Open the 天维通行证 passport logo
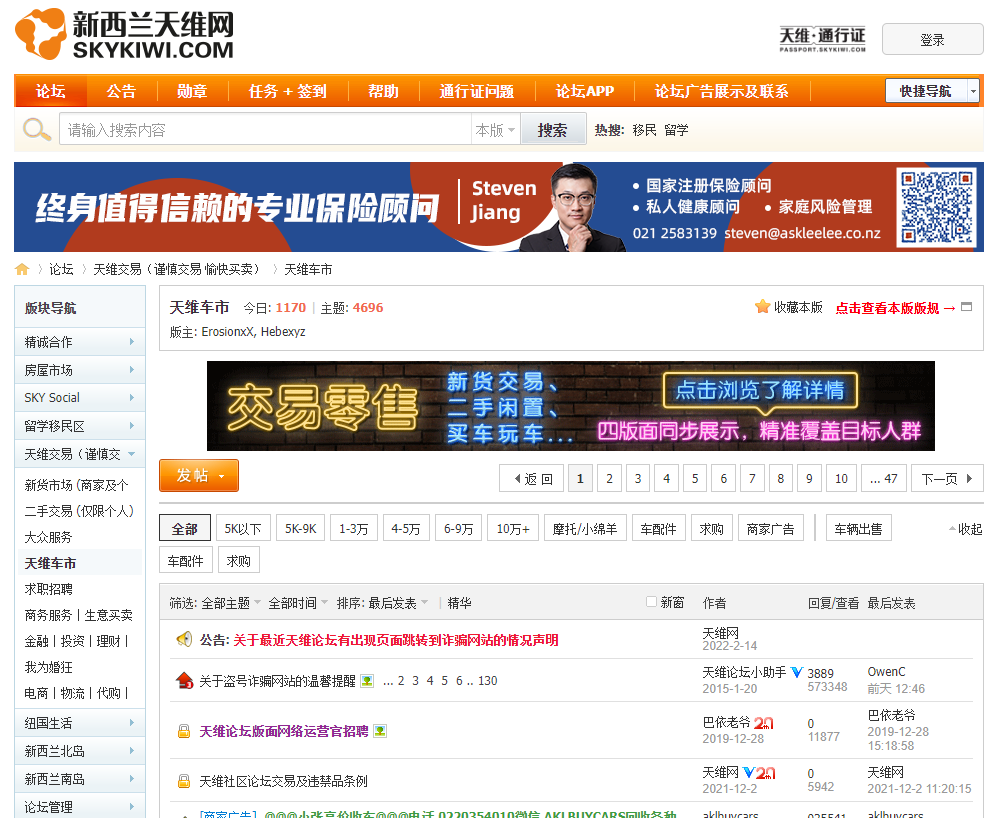1006x818 pixels. tap(822, 39)
